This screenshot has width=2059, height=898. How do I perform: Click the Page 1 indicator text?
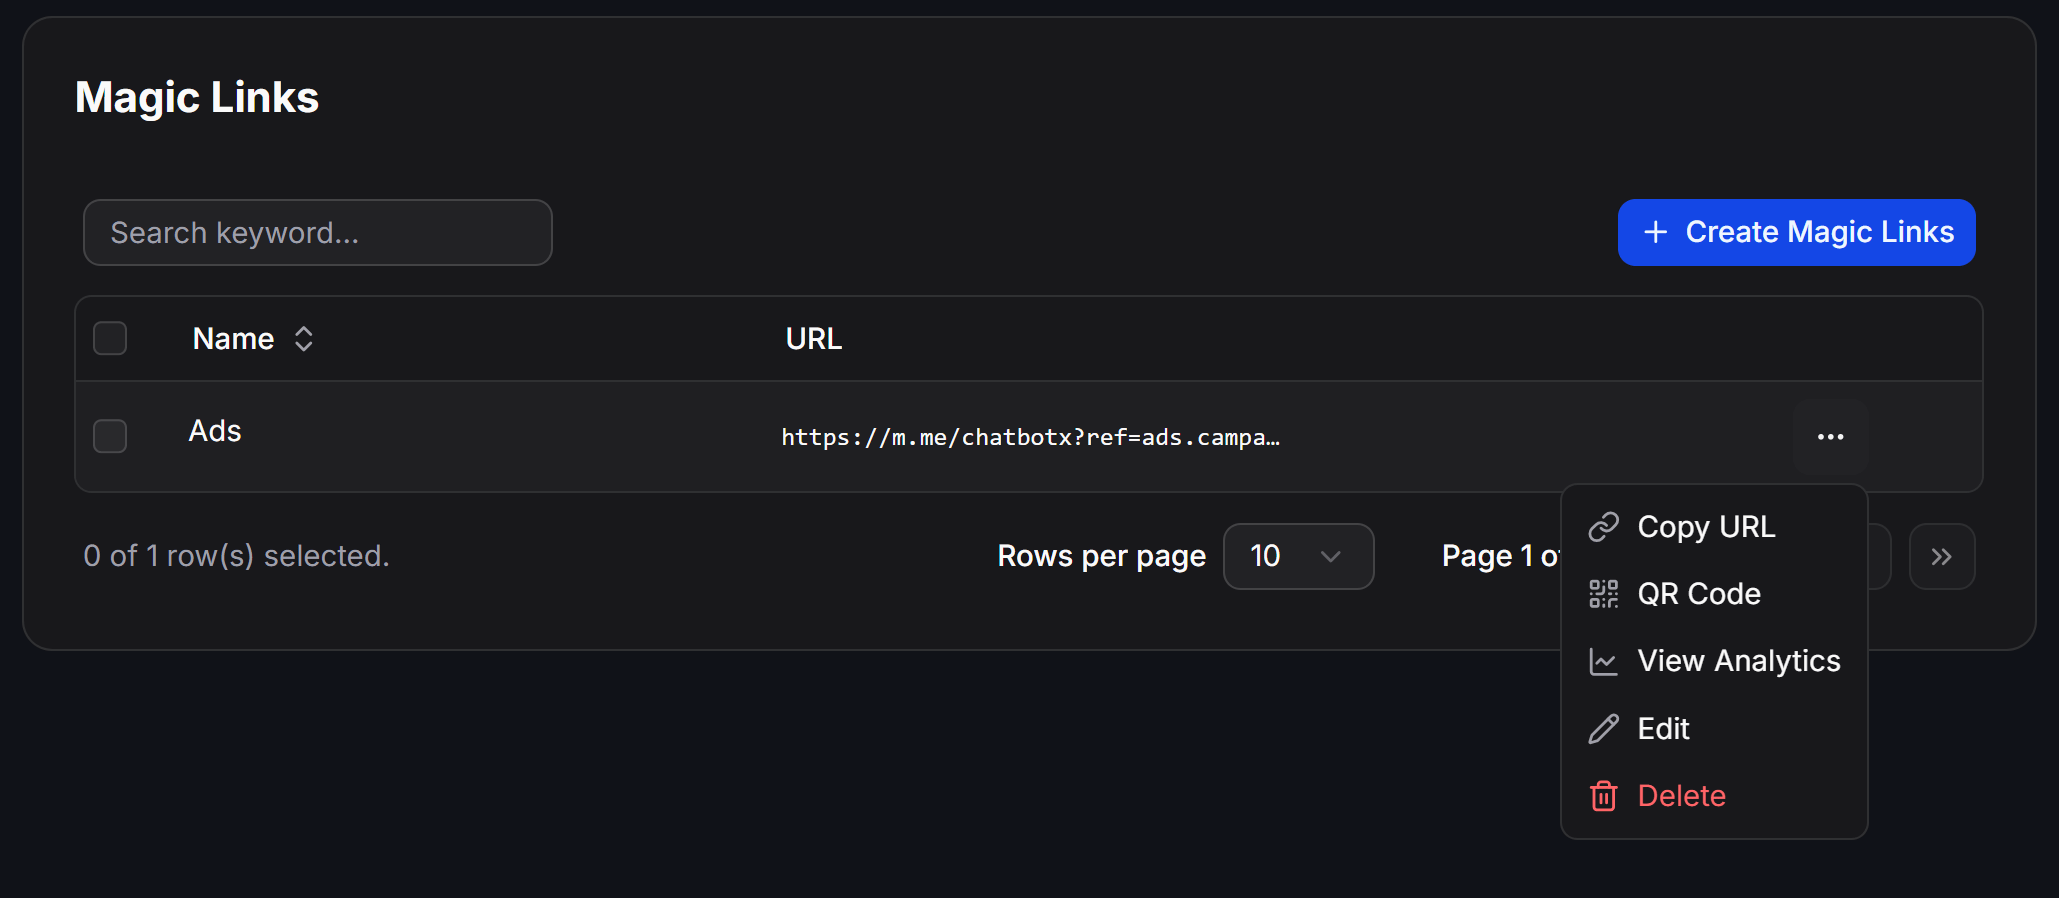pos(1500,556)
